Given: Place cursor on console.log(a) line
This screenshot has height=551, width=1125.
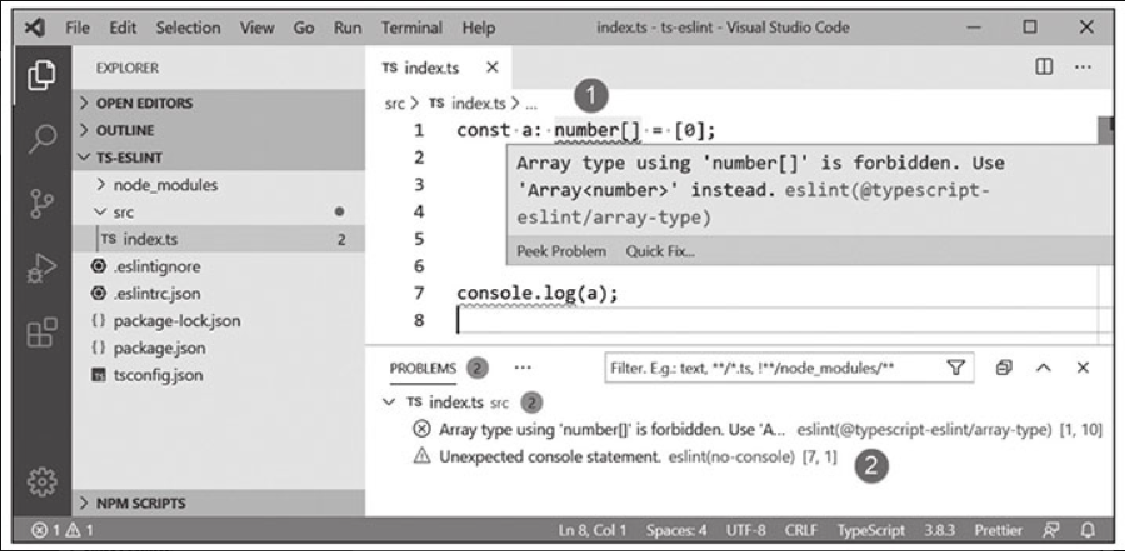Looking at the screenshot, I should click(x=537, y=293).
